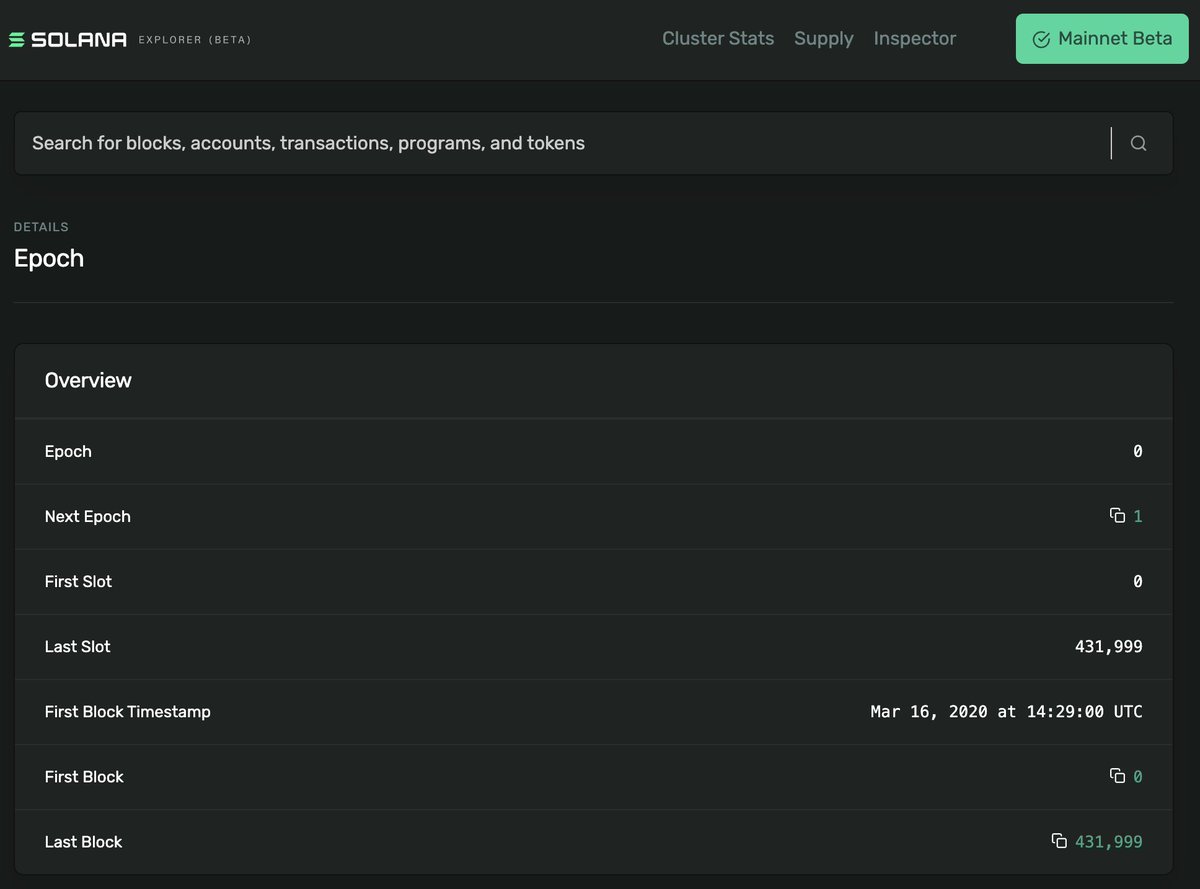Select the First Slot value 0
Viewport: 1200px width, 889px height.
click(1138, 581)
